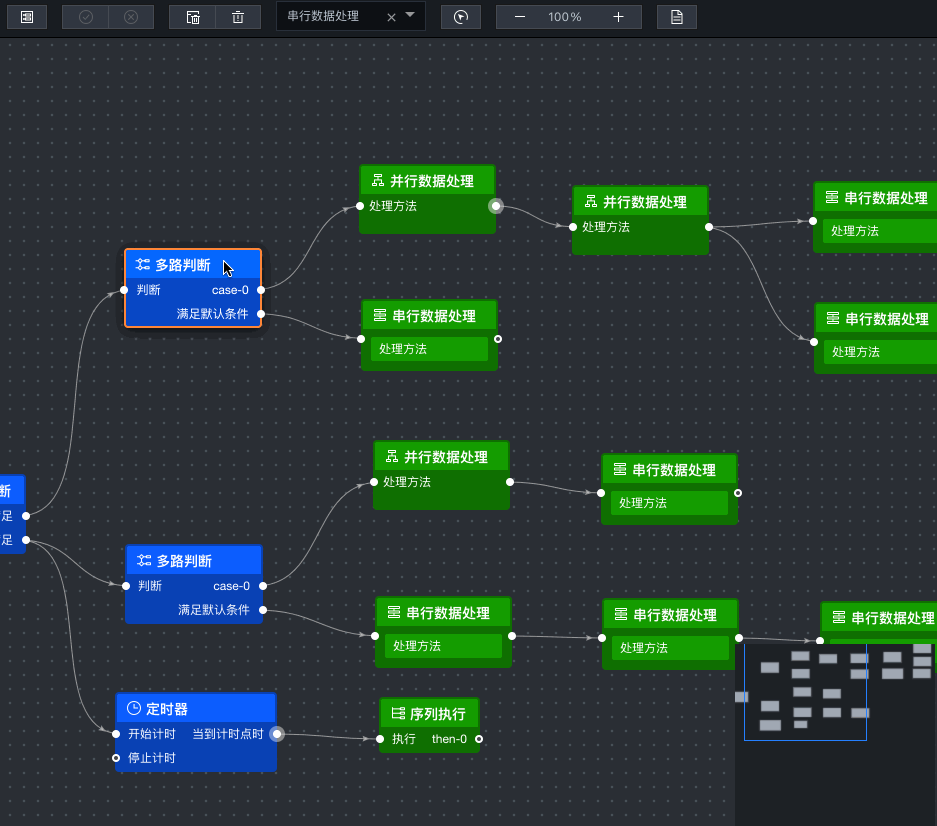Viewport: 937px width, 826px height.
Task: Select the 定时器 node header
Action: 196,709
